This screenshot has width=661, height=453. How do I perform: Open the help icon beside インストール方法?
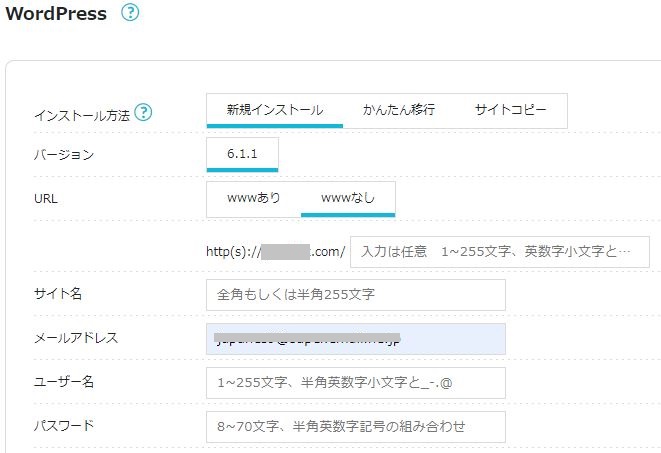[x=143, y=113]
